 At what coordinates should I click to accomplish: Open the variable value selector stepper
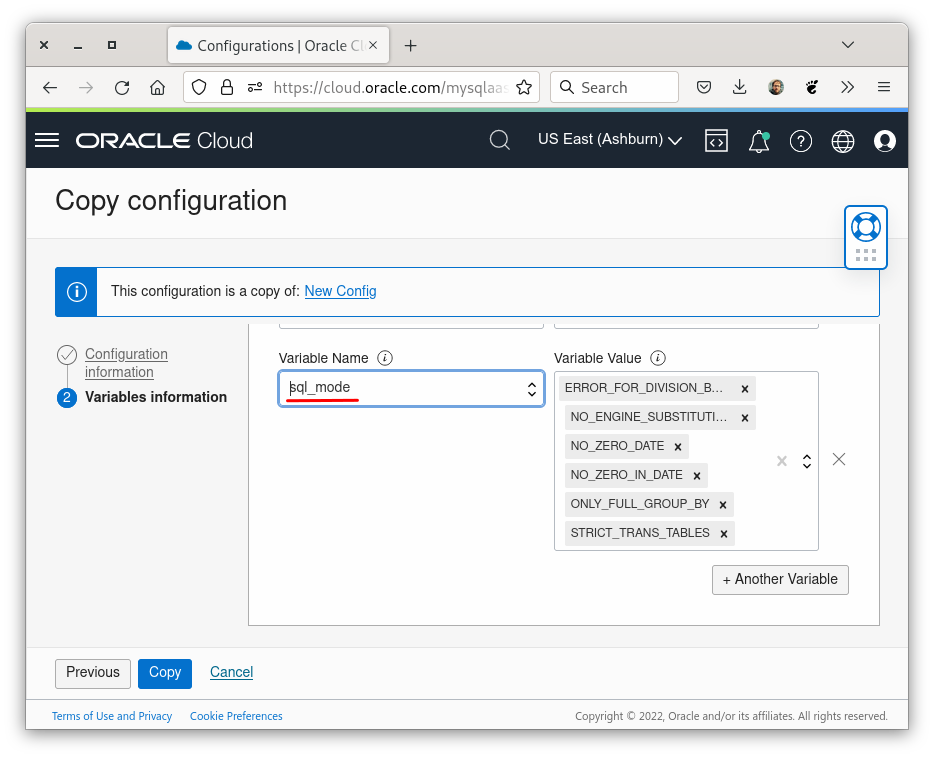coord(807,460)
